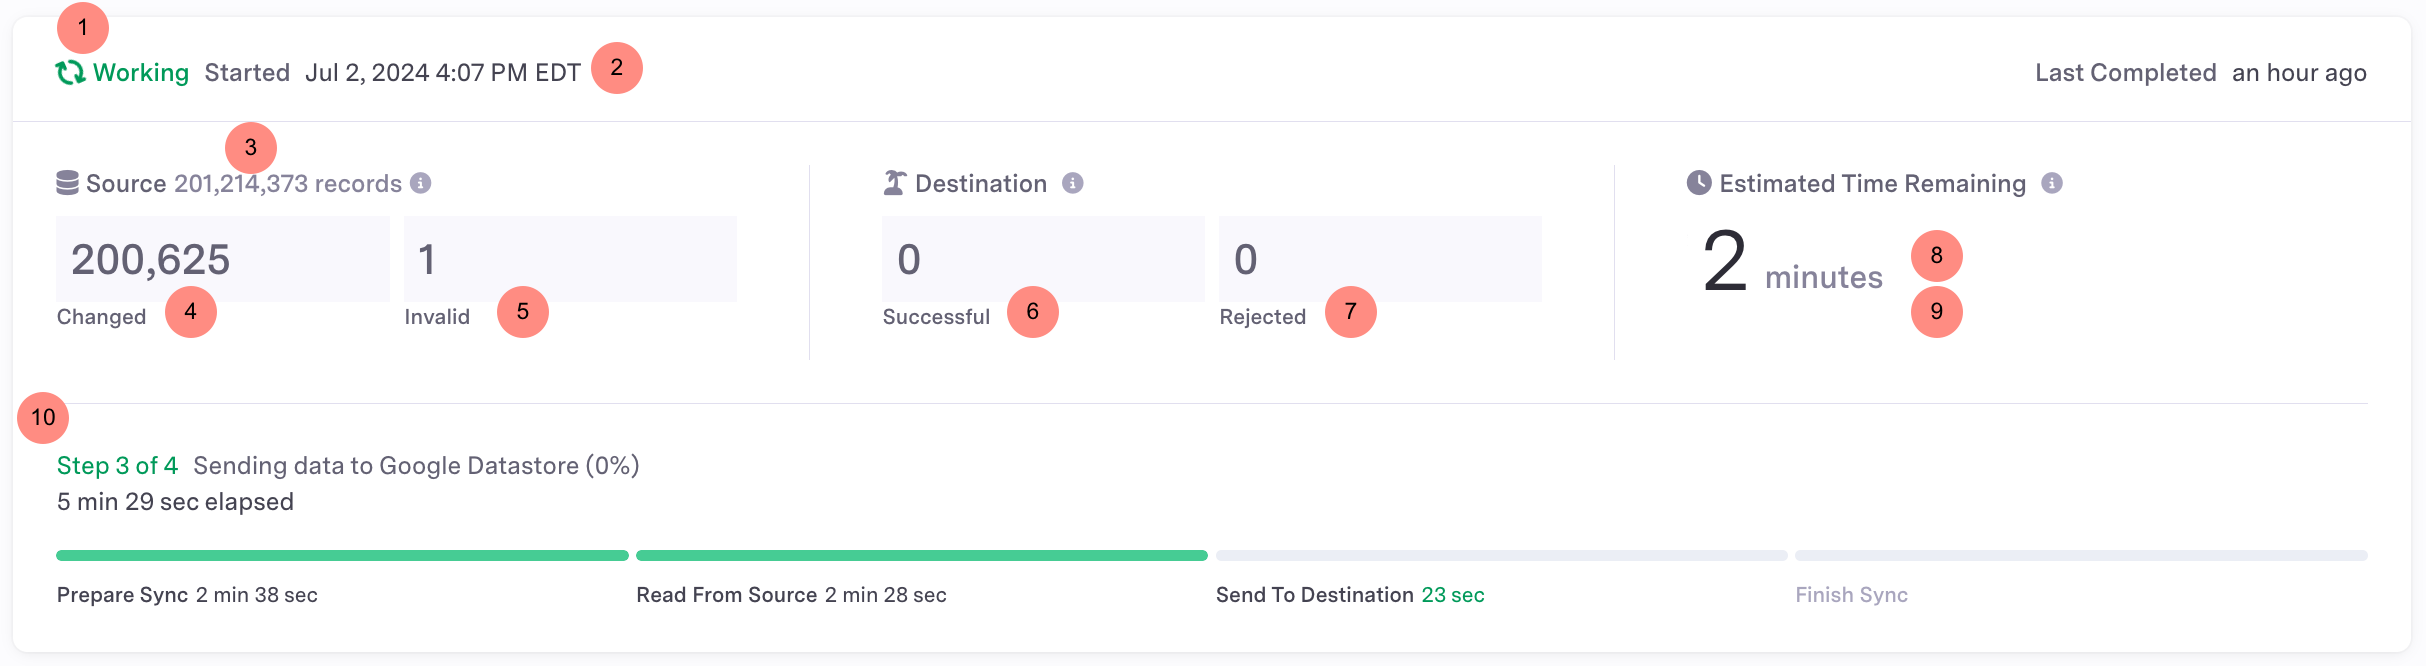This screenshot has width=2426, height=666.
Task: Click the Read From Source progress segment
Action: [x=921, y=555]
